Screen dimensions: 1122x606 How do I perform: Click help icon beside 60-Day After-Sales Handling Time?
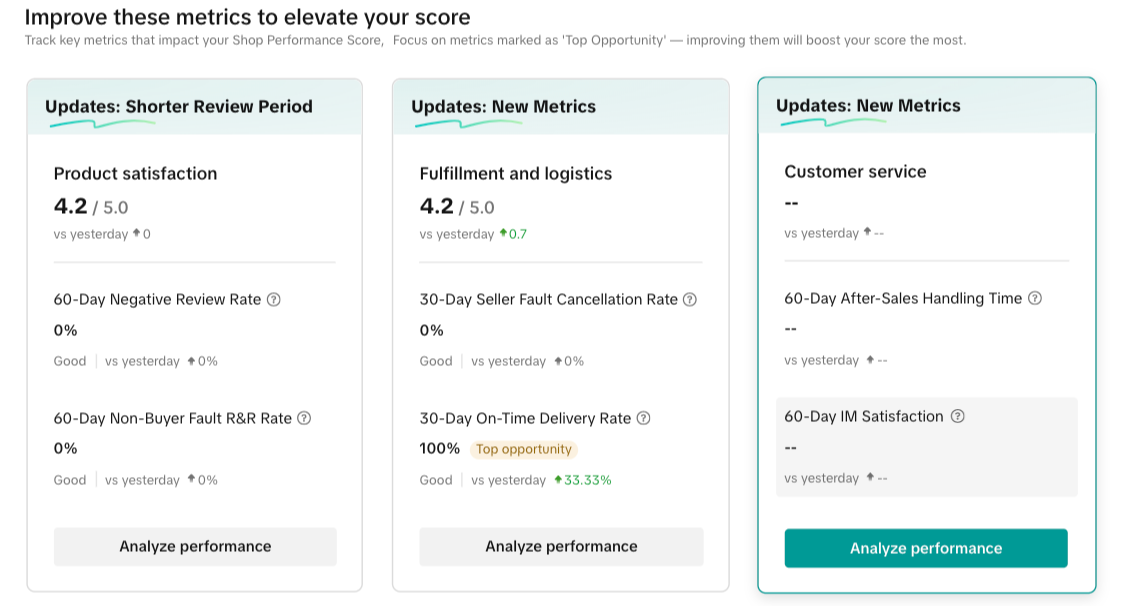pyautogui.click(x=1035, y=298)
